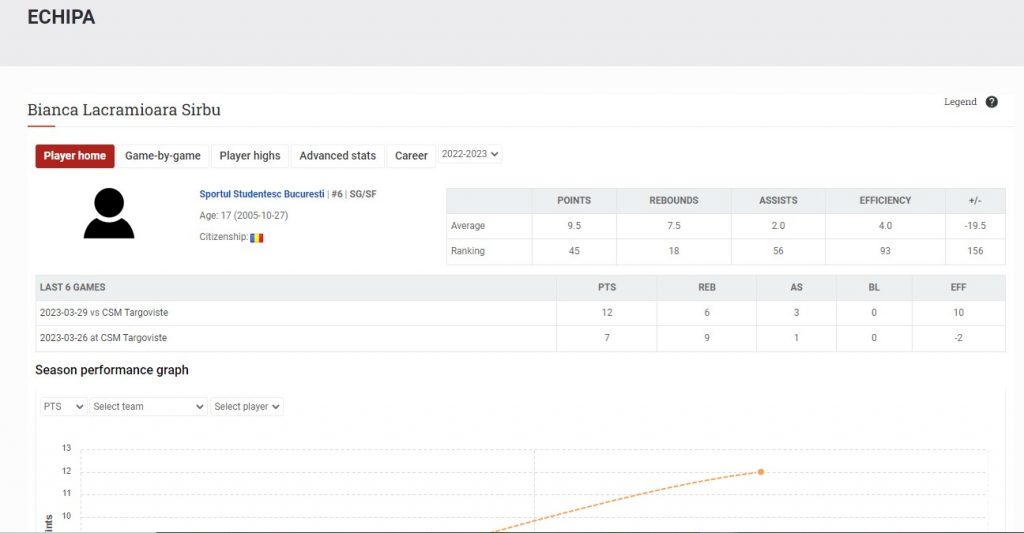1024x533 pixels.
Task: Click the Romanian flag citizenship icon
Action: coord(257,237)
